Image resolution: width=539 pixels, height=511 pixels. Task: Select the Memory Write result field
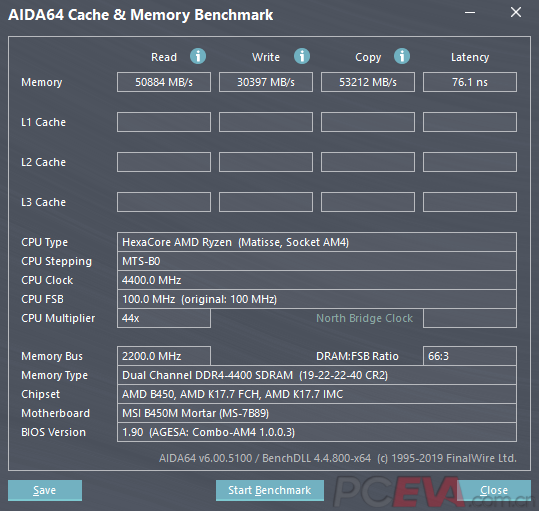[266, 82]
